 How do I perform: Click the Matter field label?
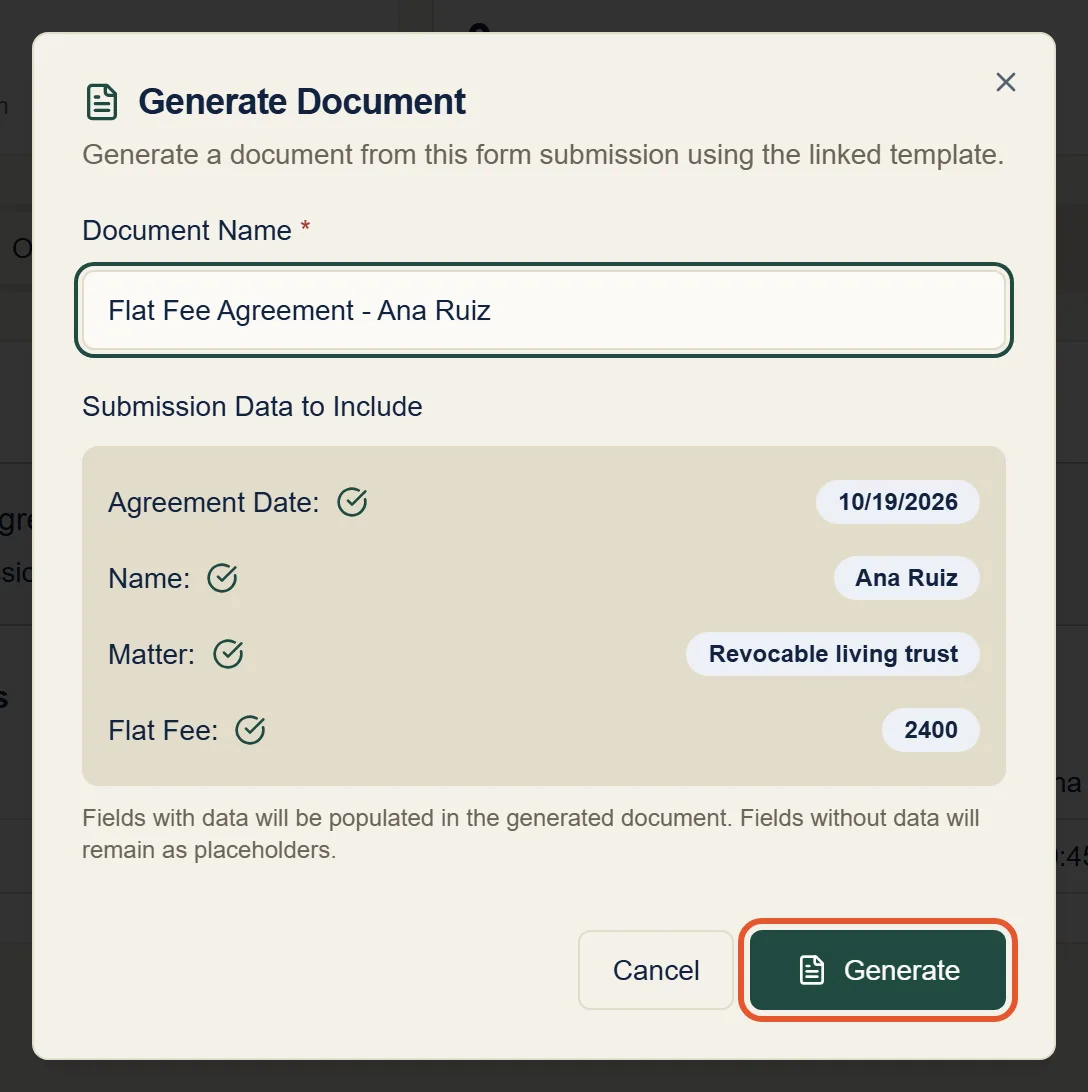point(152,654)
